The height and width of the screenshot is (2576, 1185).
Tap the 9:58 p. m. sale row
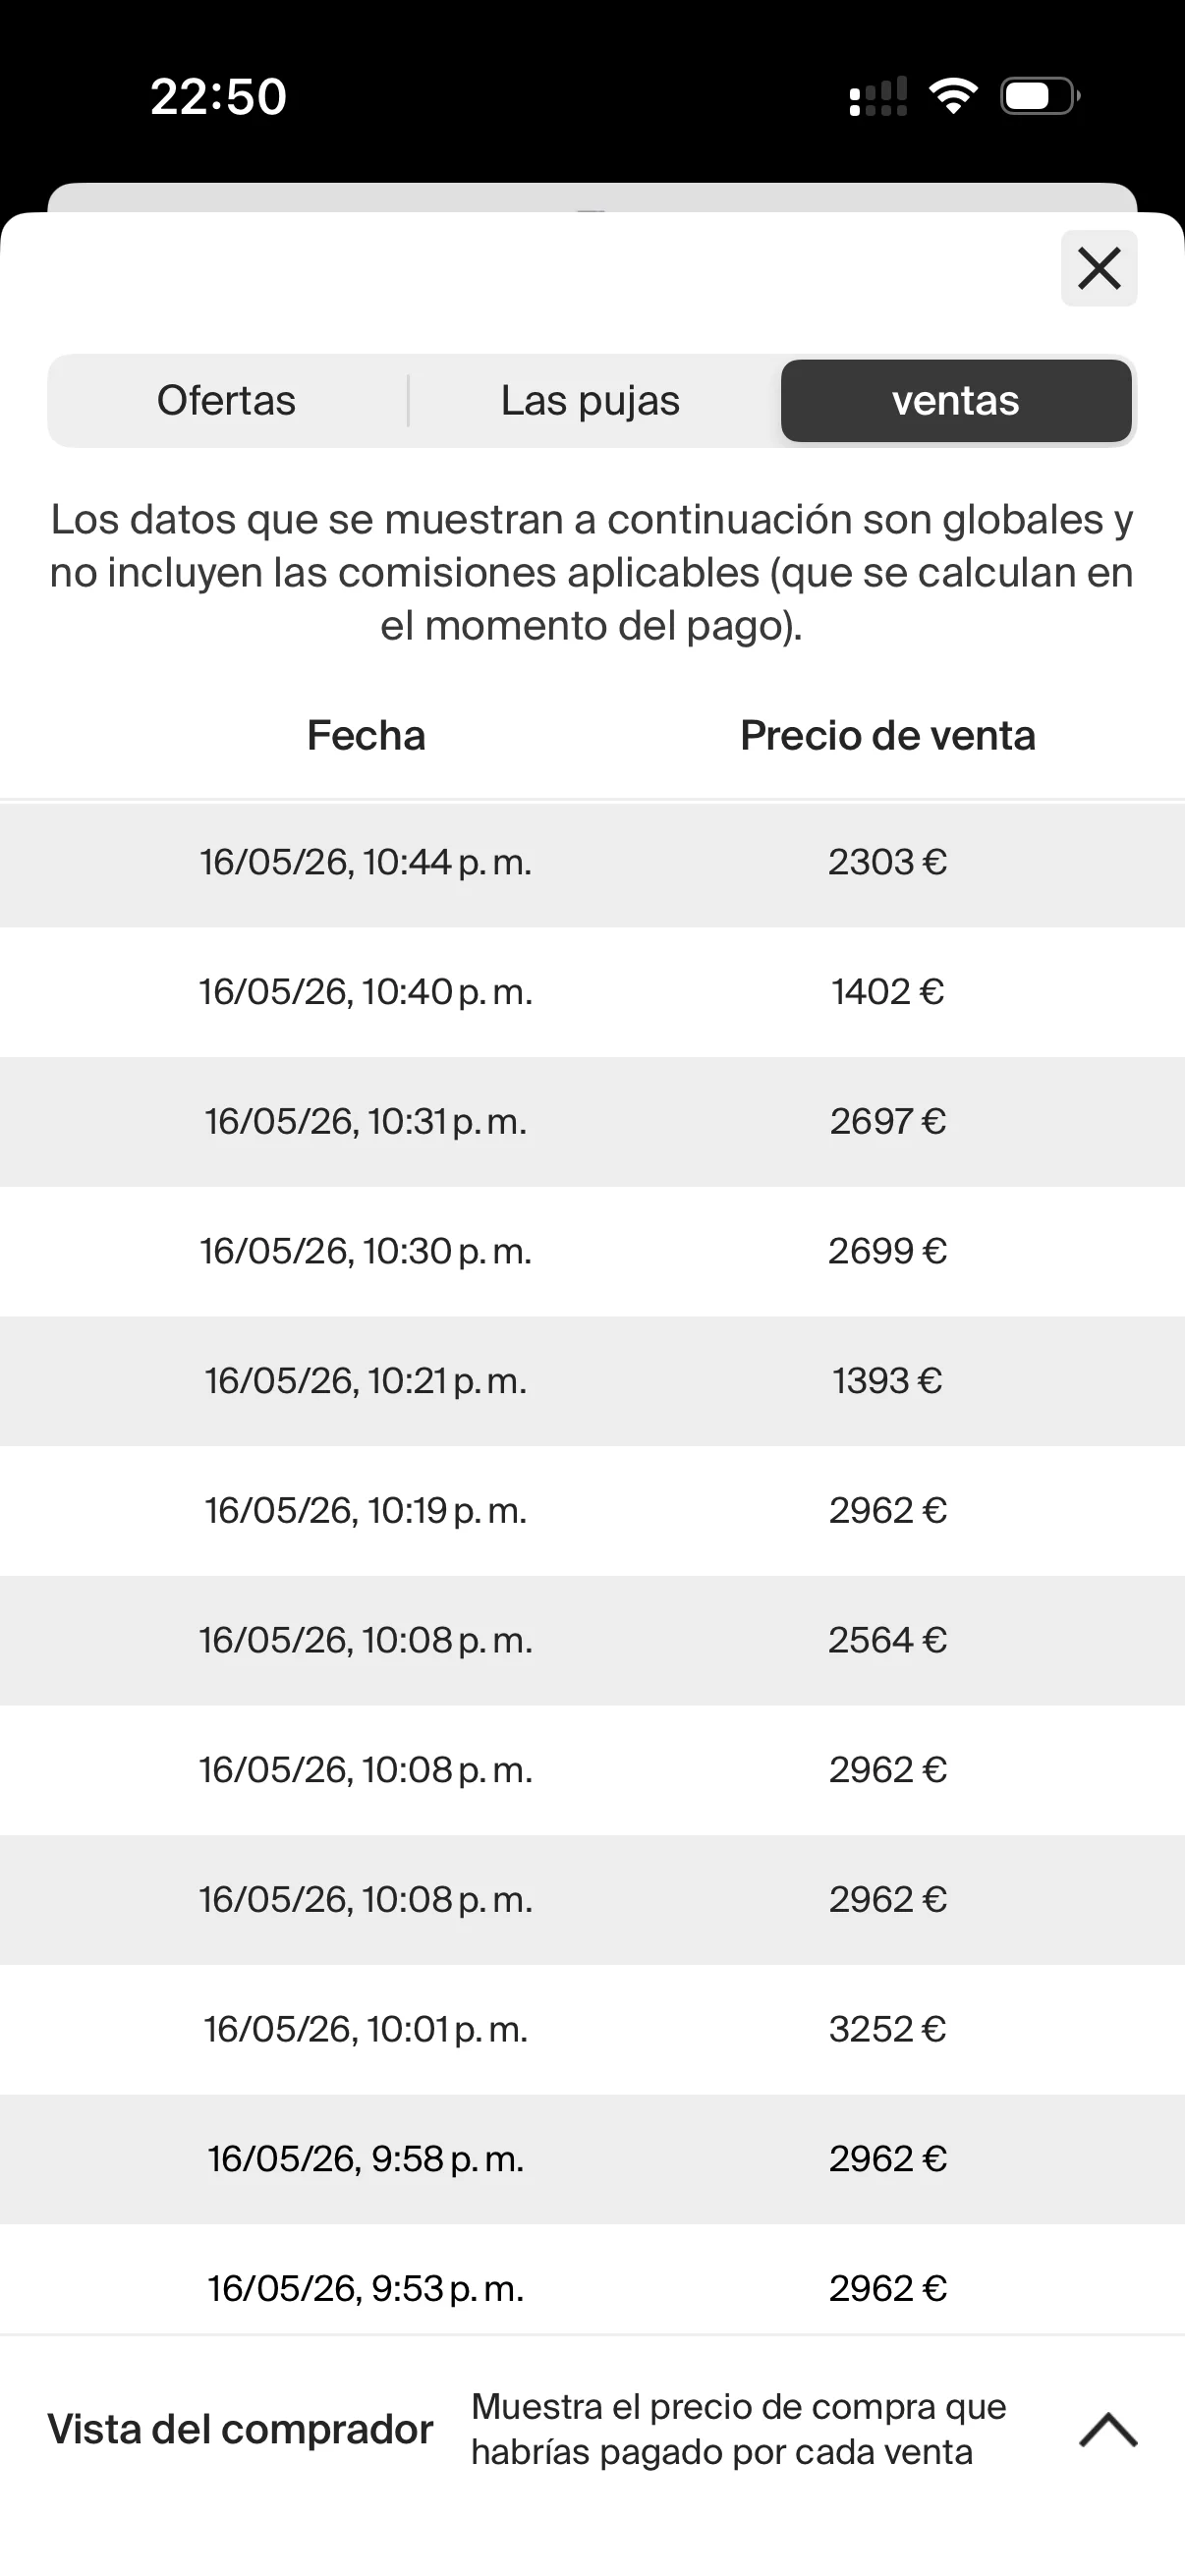pos(592,2159)
